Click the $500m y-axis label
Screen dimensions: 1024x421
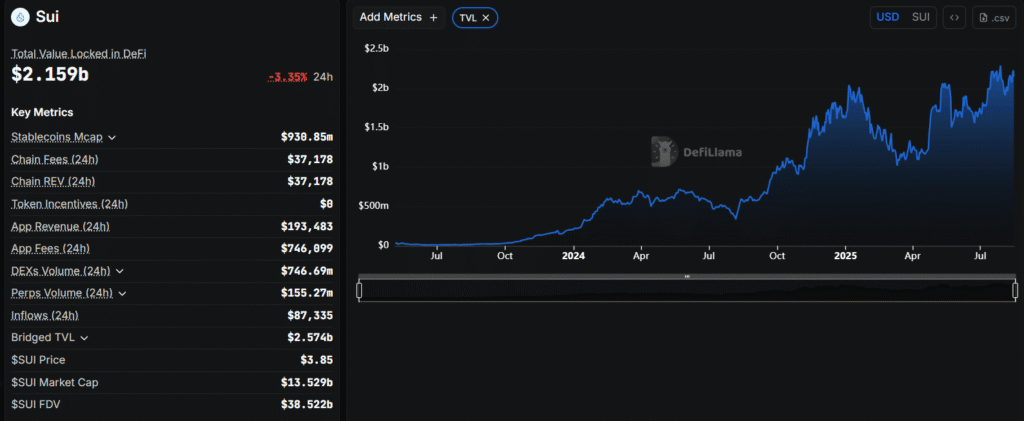click(x=376, y=206)
